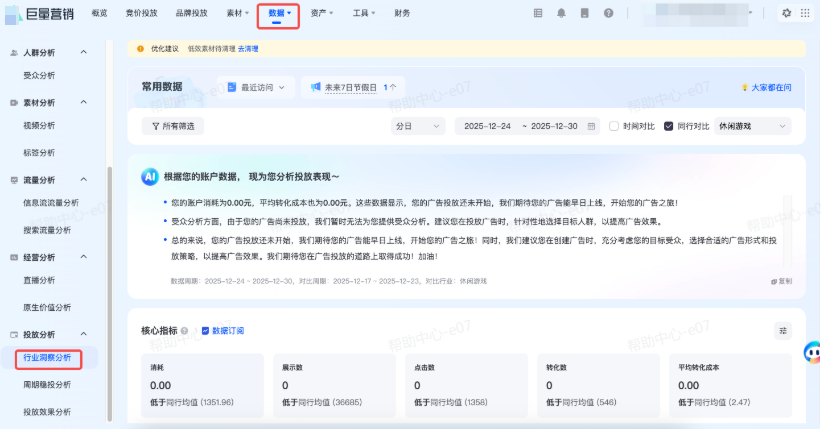Uncheck the 同行对比 checkbox
Viewport: 821px width, 429px height.
[669, 126]
